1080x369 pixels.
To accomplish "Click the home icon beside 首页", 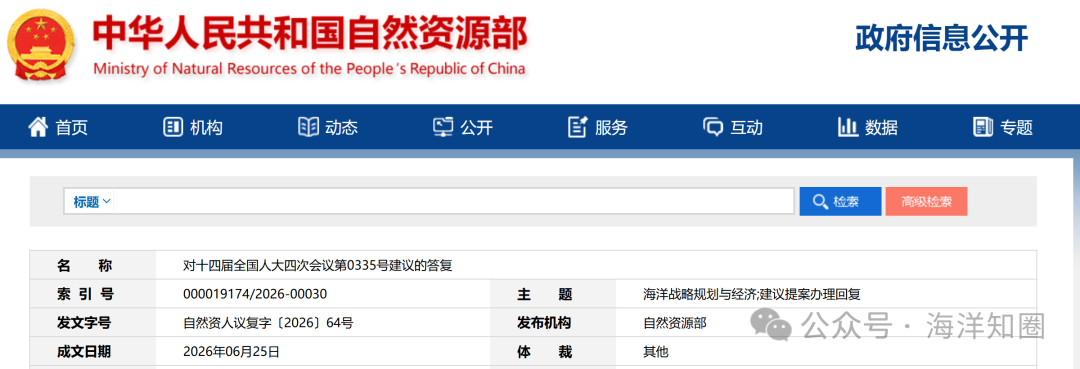I will click(38, 127).
